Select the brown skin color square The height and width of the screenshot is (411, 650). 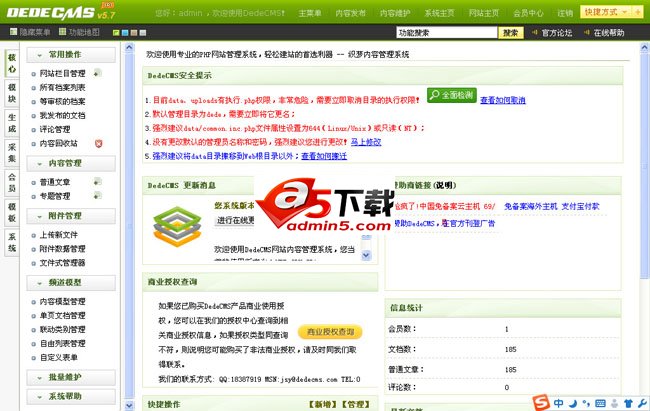(x=134, y=33)
